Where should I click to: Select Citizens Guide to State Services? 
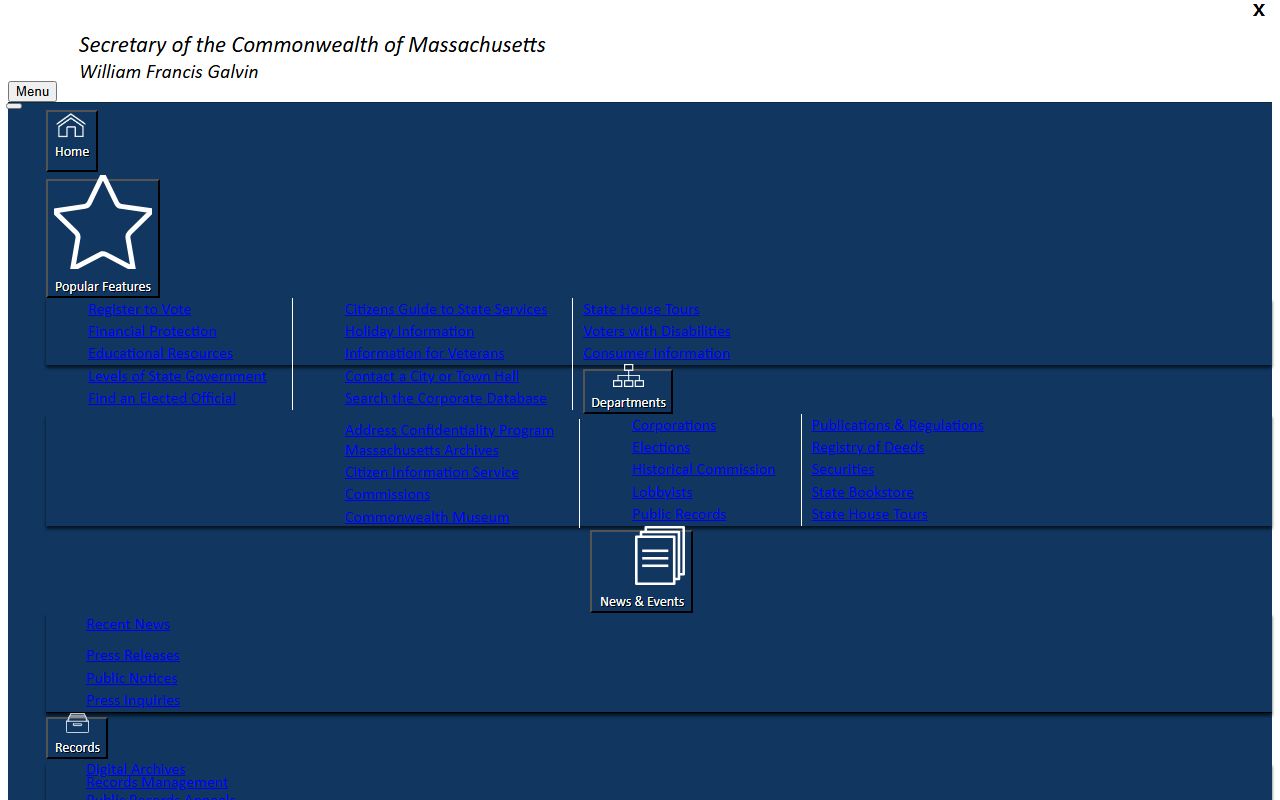click(446, 309)
